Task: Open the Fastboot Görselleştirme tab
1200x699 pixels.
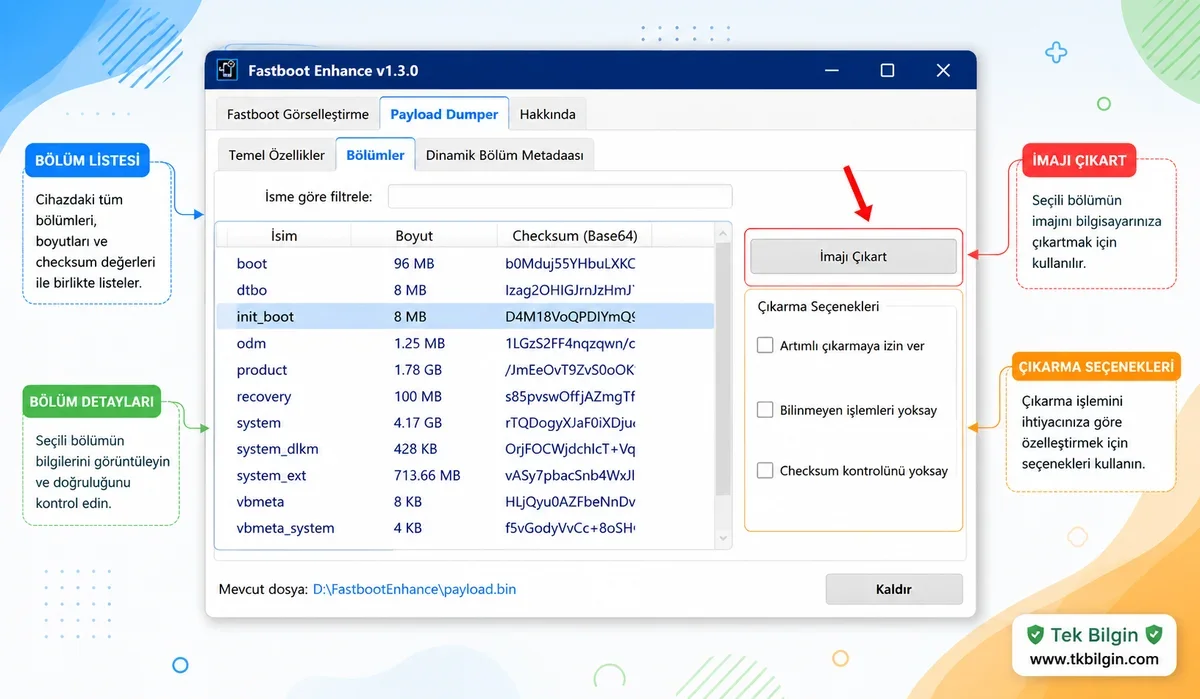Action: 298,114
